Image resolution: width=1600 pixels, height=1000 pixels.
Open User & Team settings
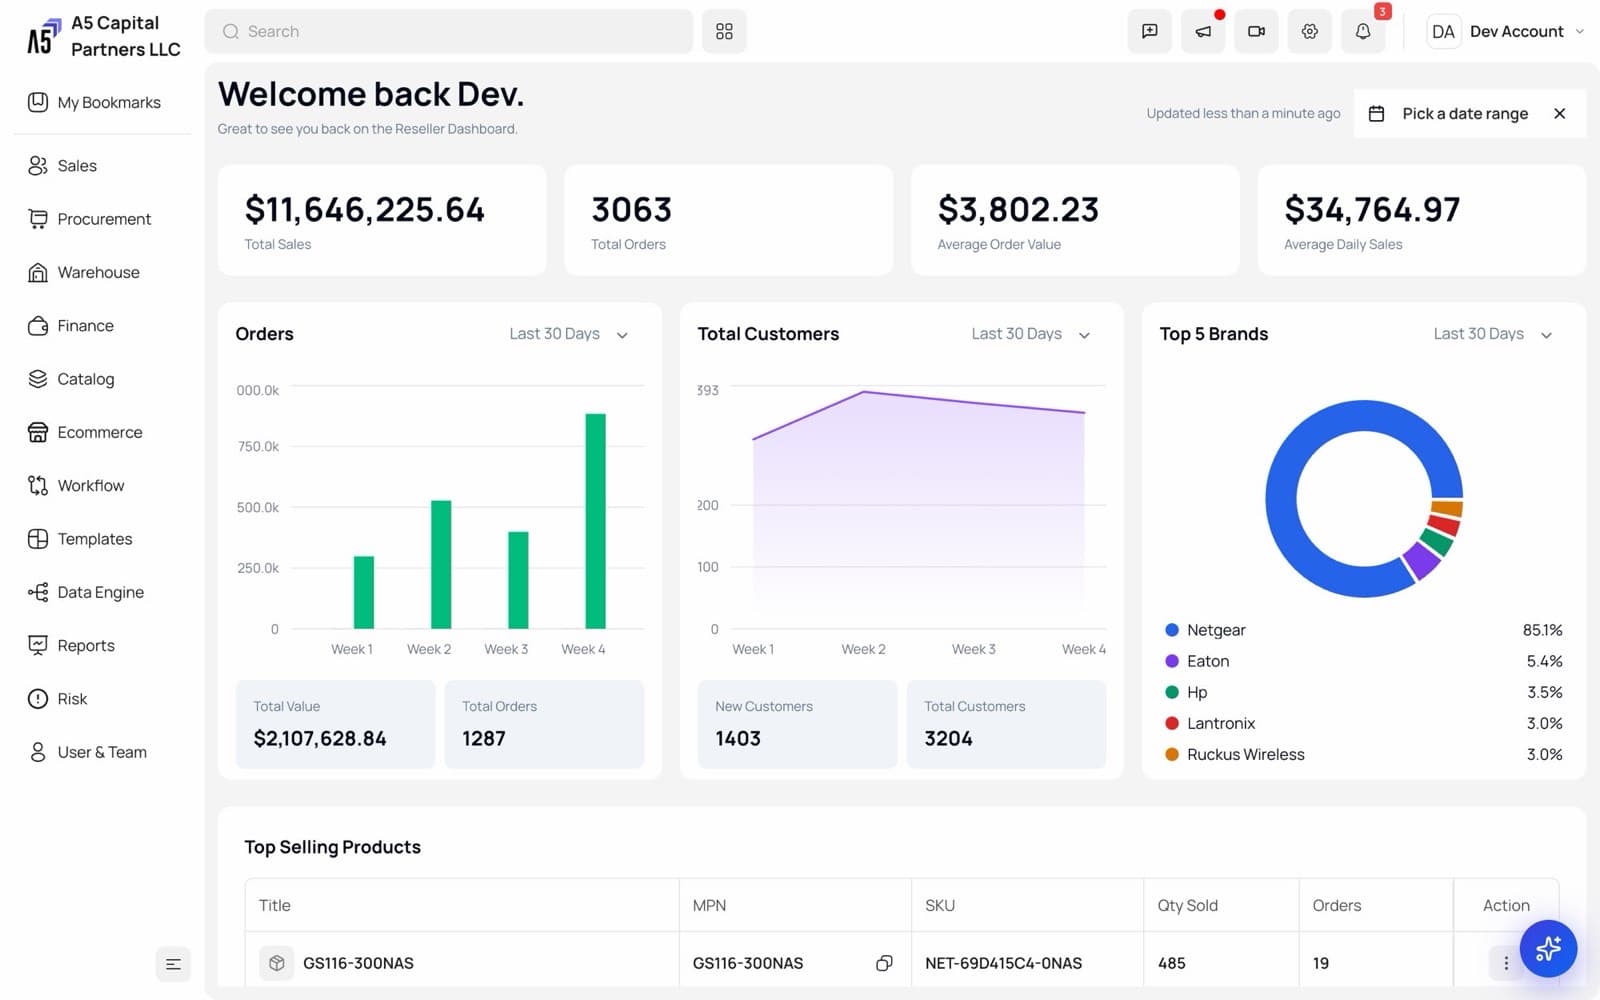[x=88, y=752]
